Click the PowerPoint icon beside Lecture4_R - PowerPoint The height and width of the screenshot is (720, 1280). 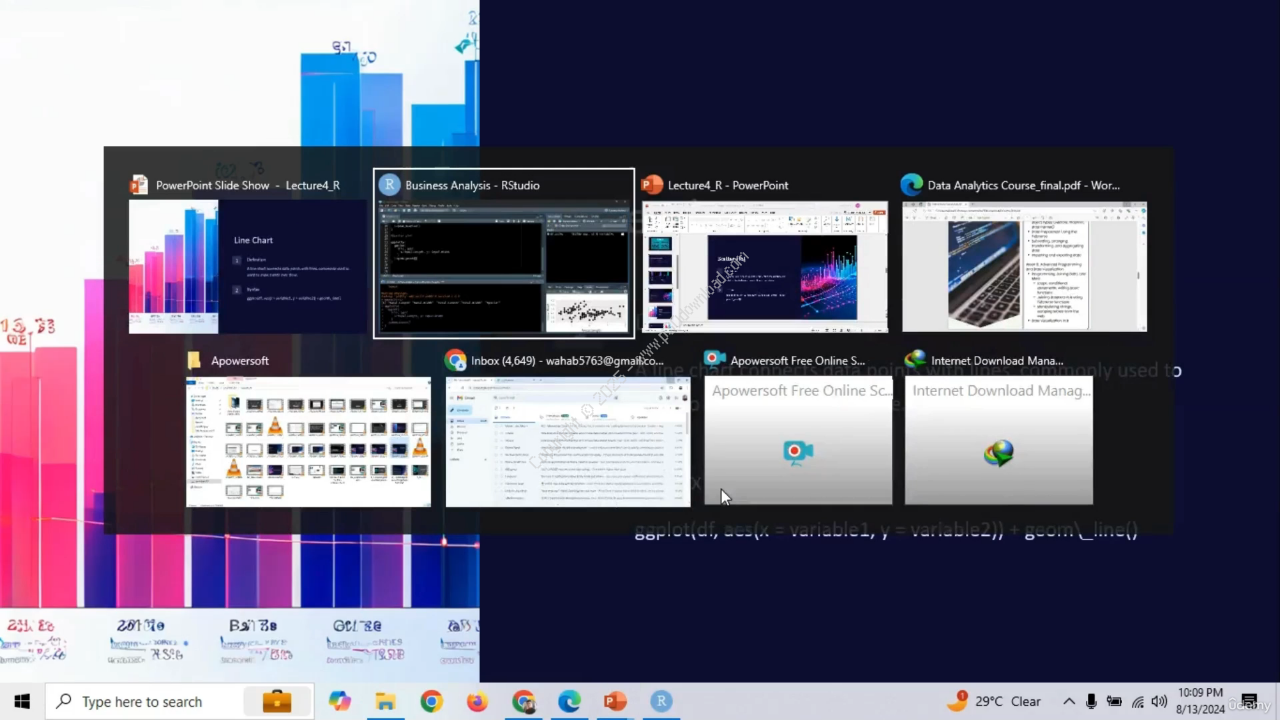pos(652,185)
